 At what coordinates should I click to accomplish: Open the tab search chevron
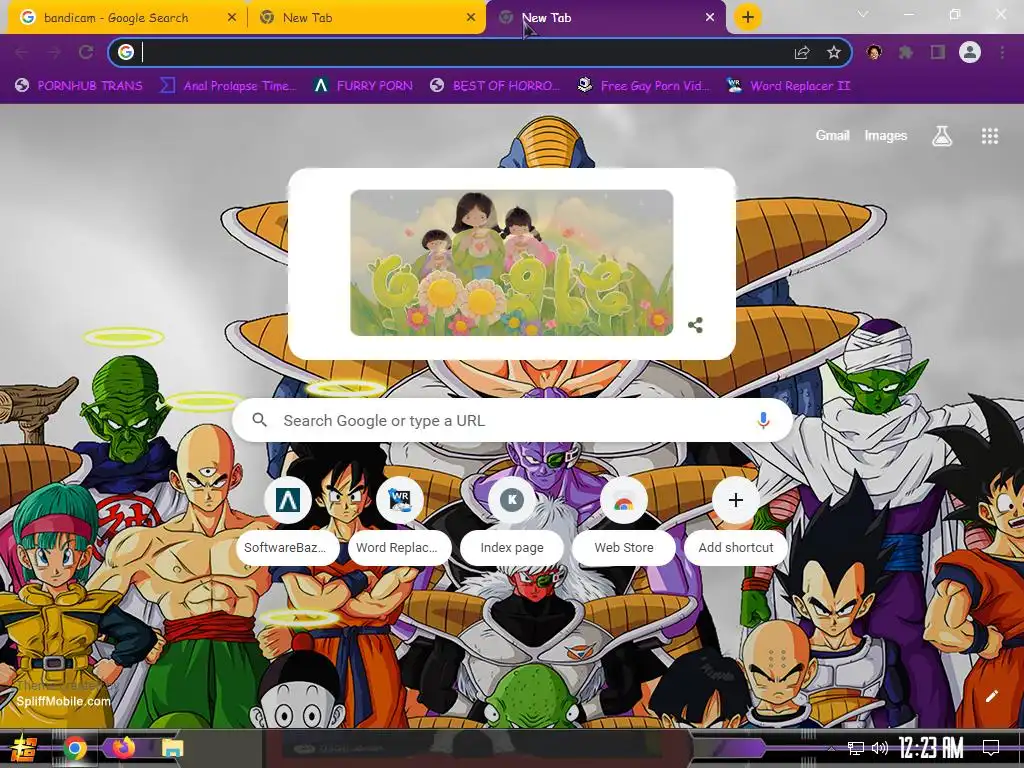click(x=863, y=14)
